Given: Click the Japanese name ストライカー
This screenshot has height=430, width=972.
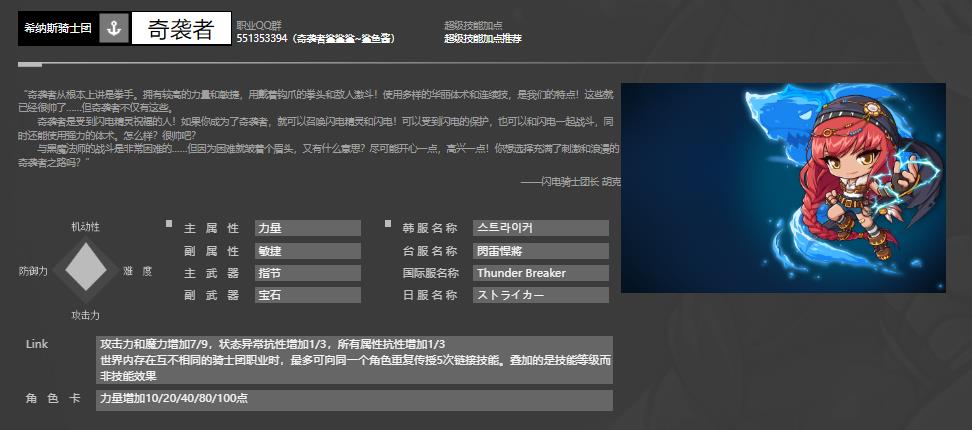Looking at the screenshot, I should (541, 295).
